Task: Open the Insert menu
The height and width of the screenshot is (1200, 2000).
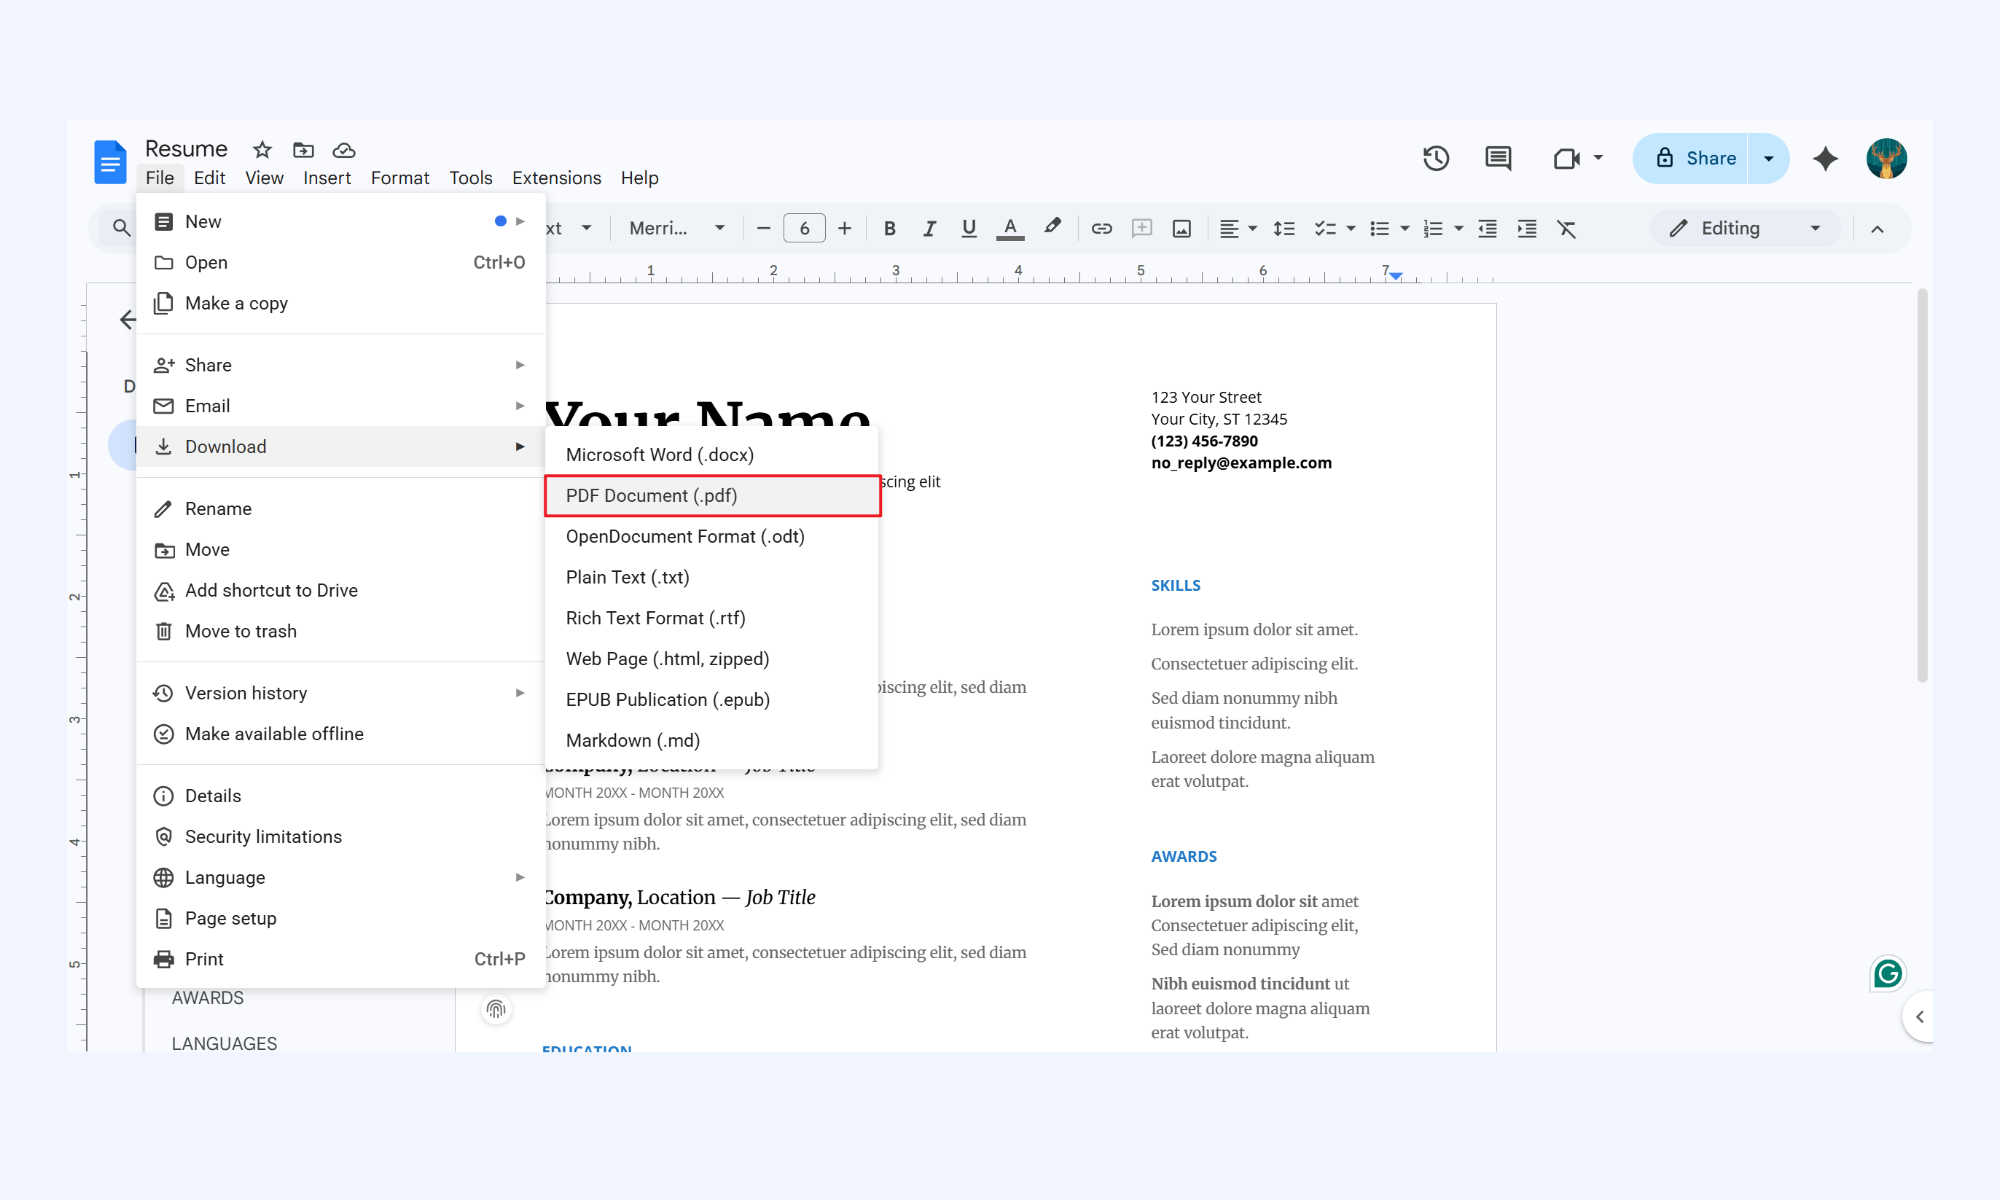Action: [x=327, y=178]
